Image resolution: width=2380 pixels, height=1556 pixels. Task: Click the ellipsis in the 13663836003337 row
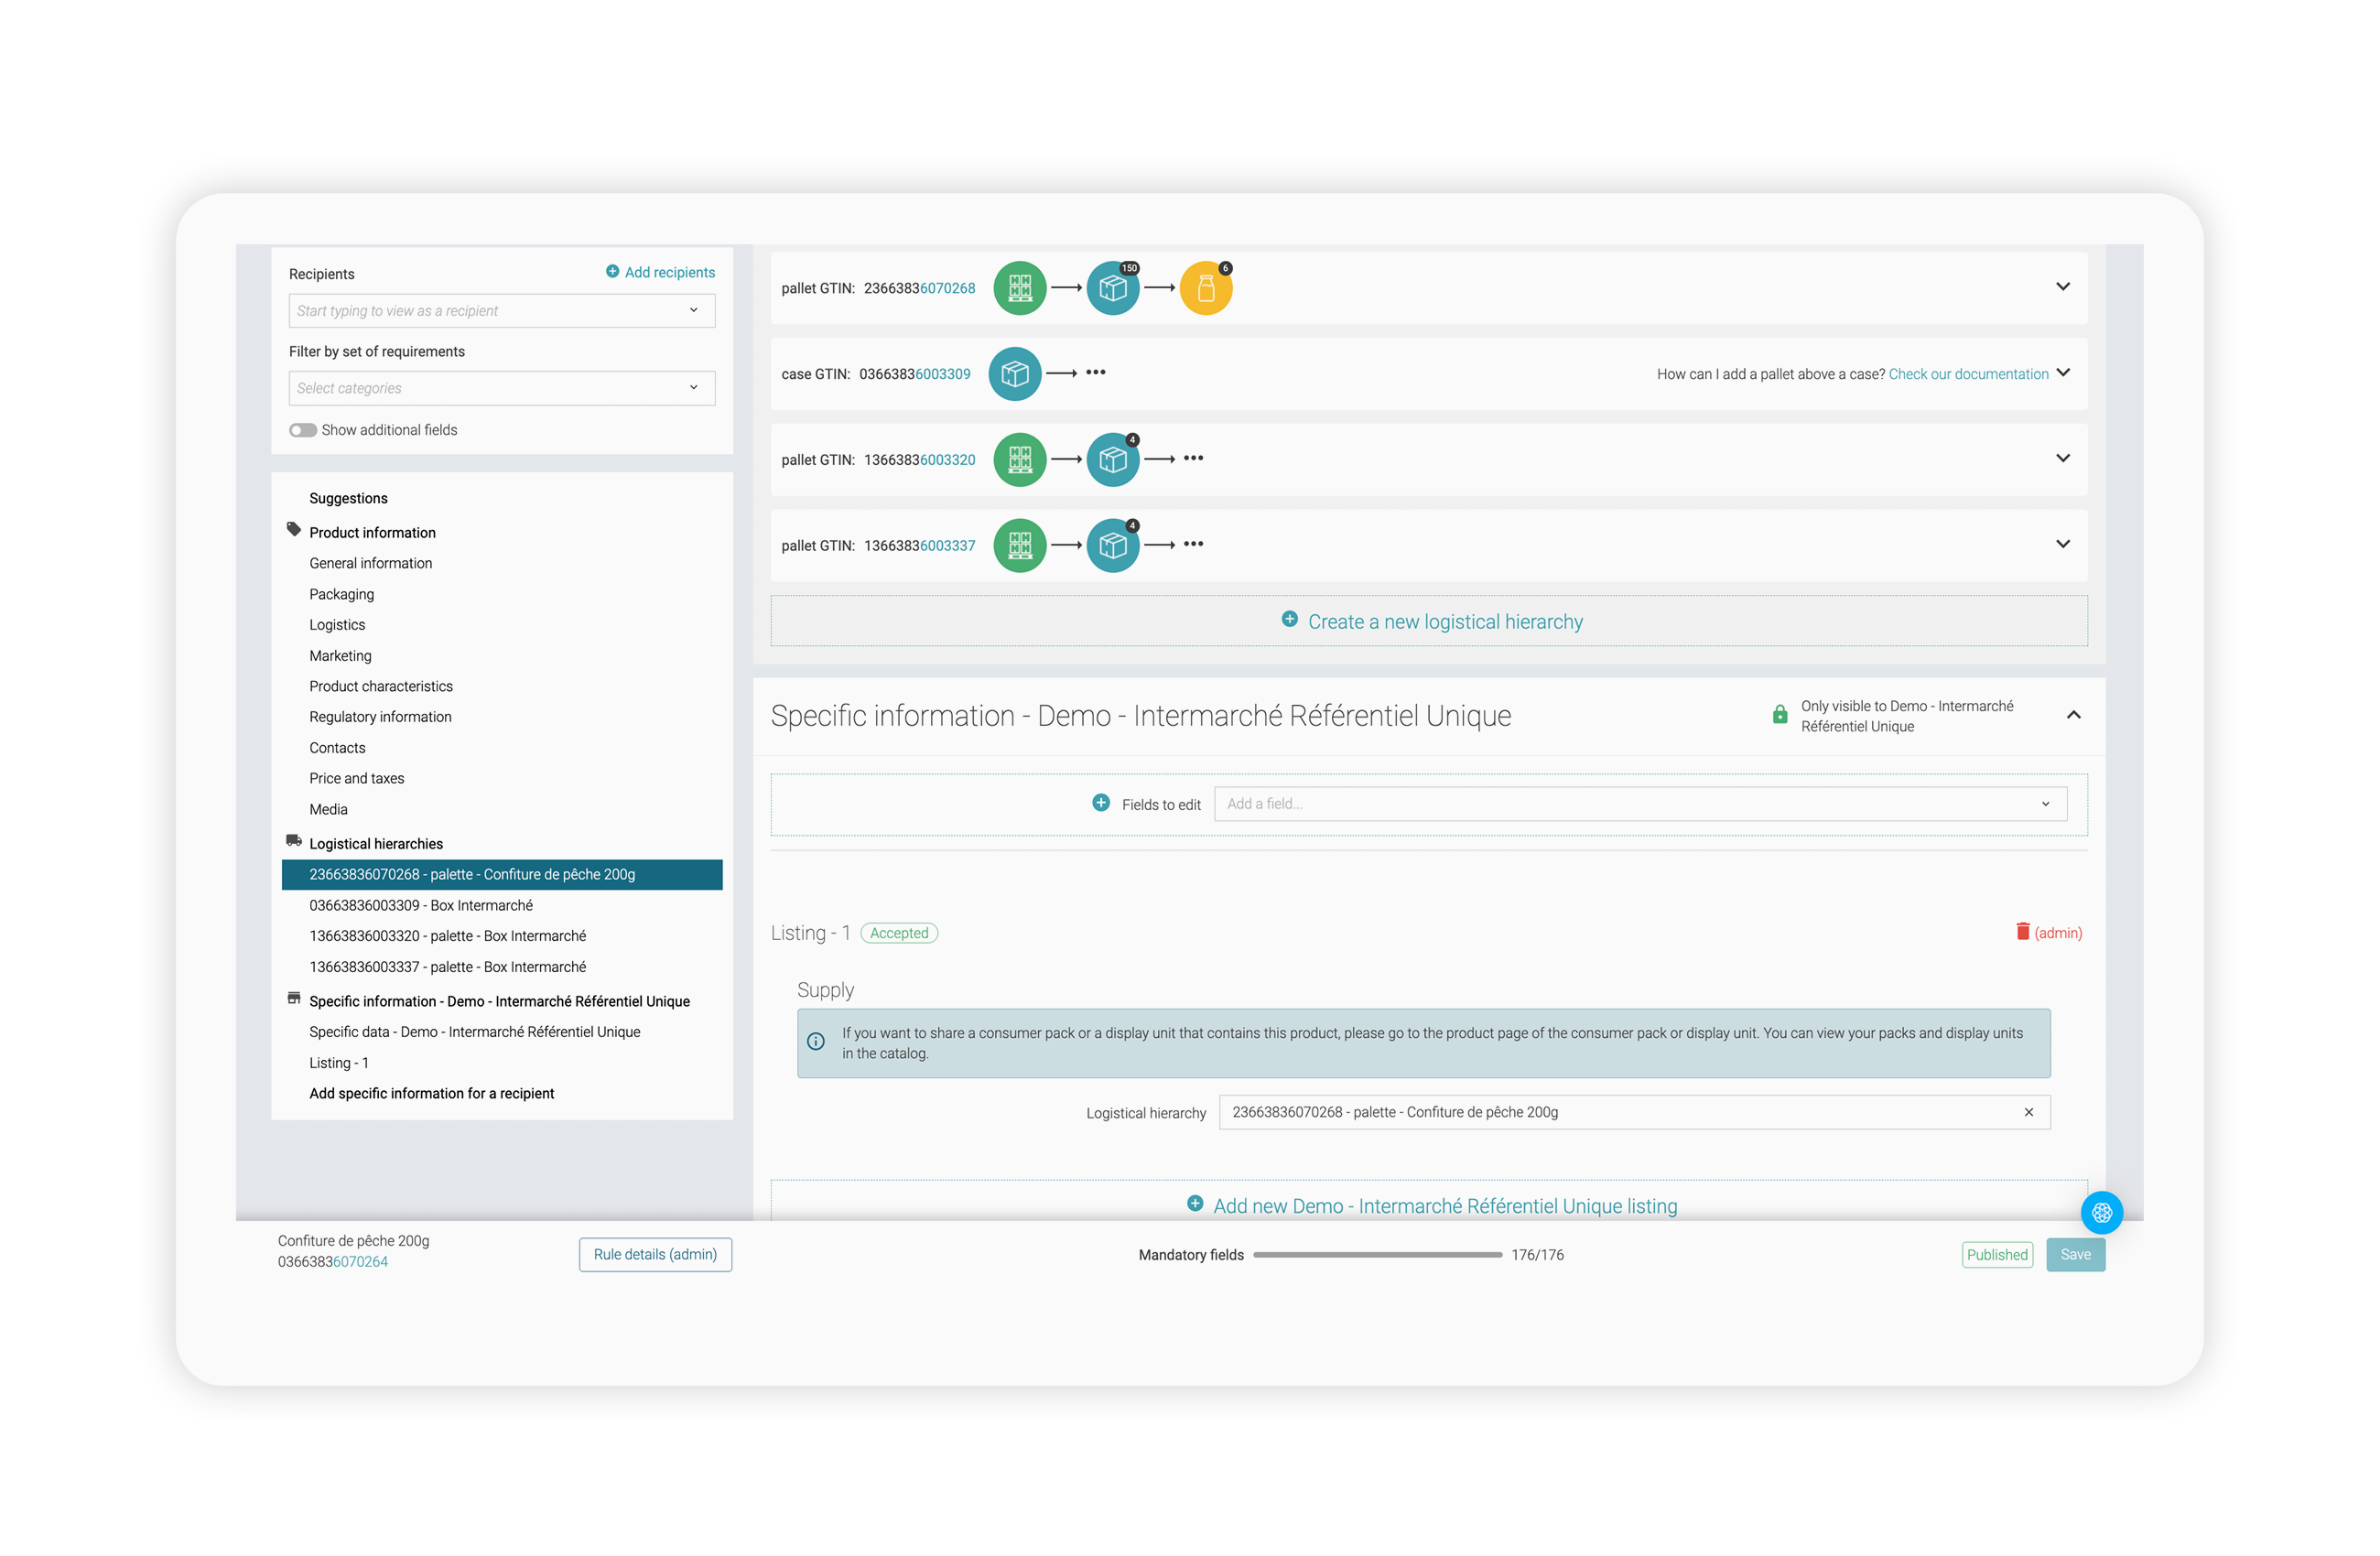click(x=1193, y=545)
